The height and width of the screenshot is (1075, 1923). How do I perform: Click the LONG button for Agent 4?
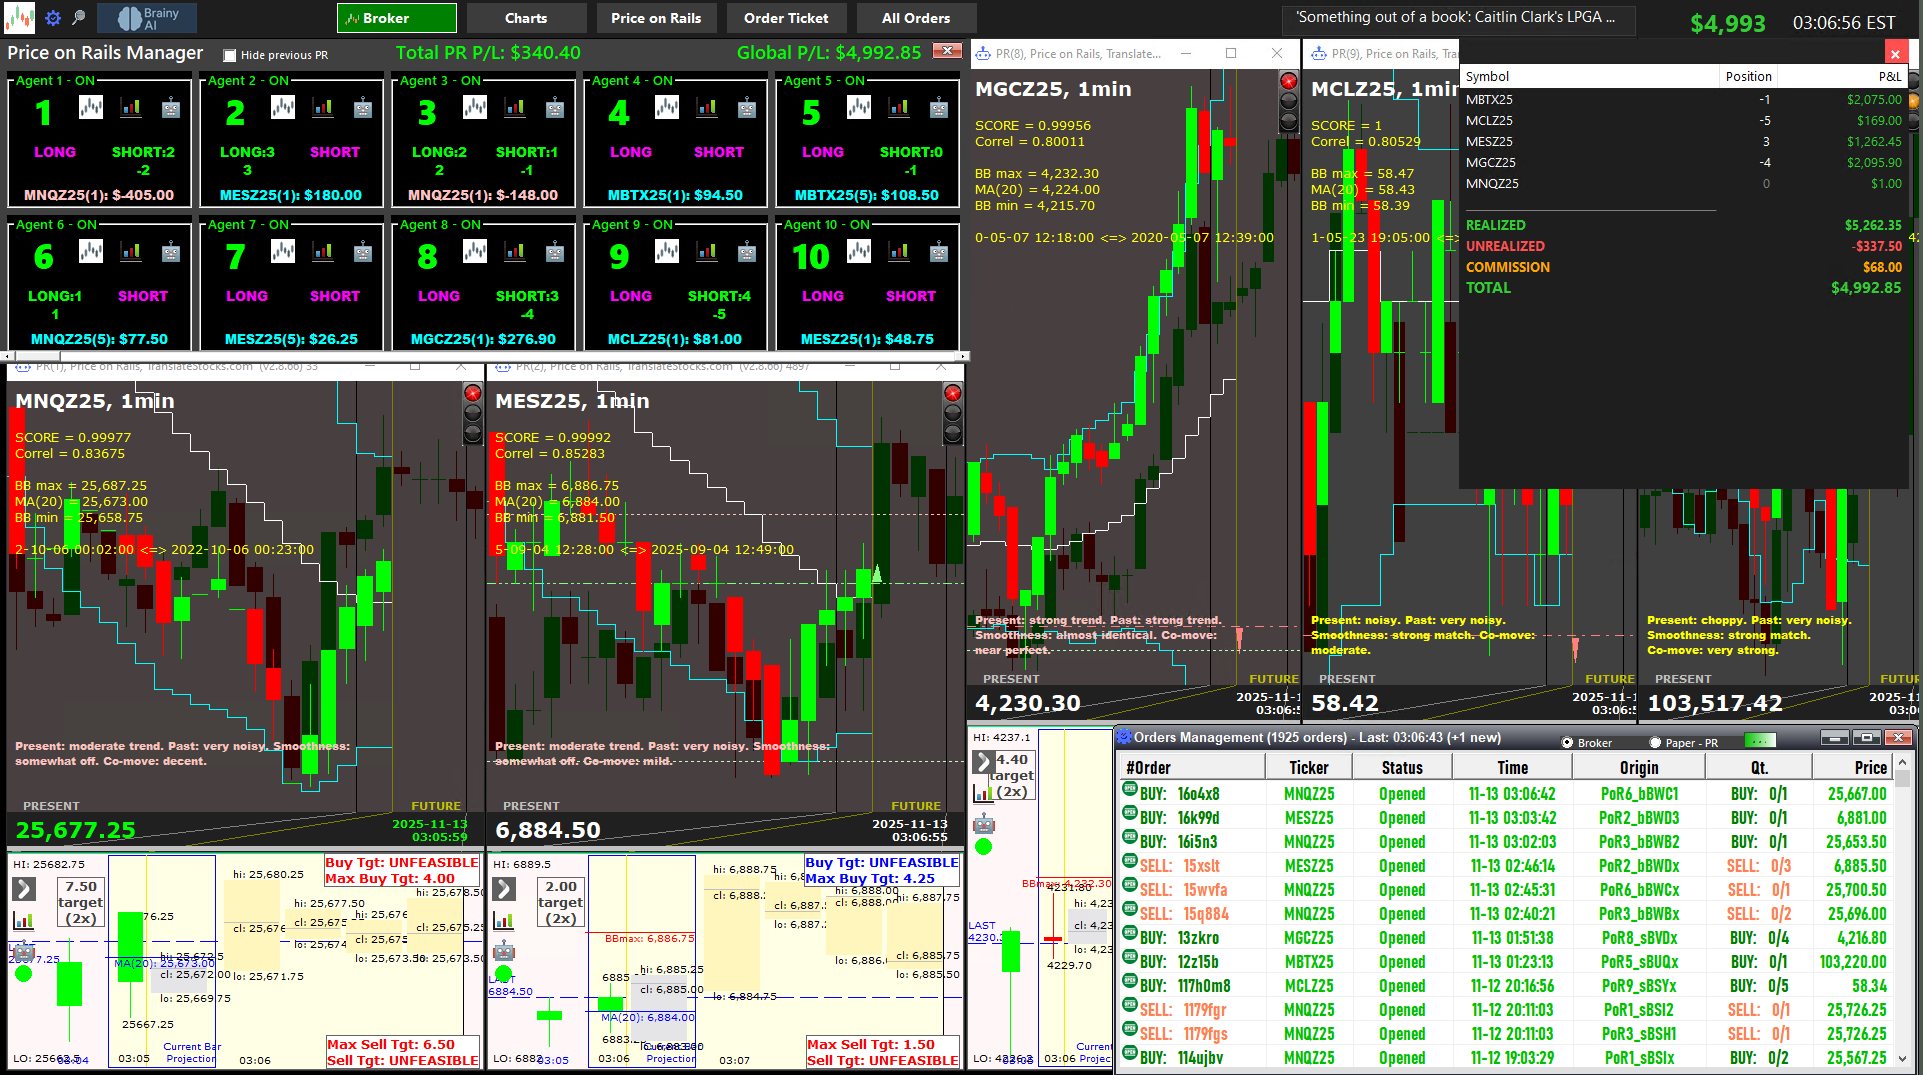631,152
